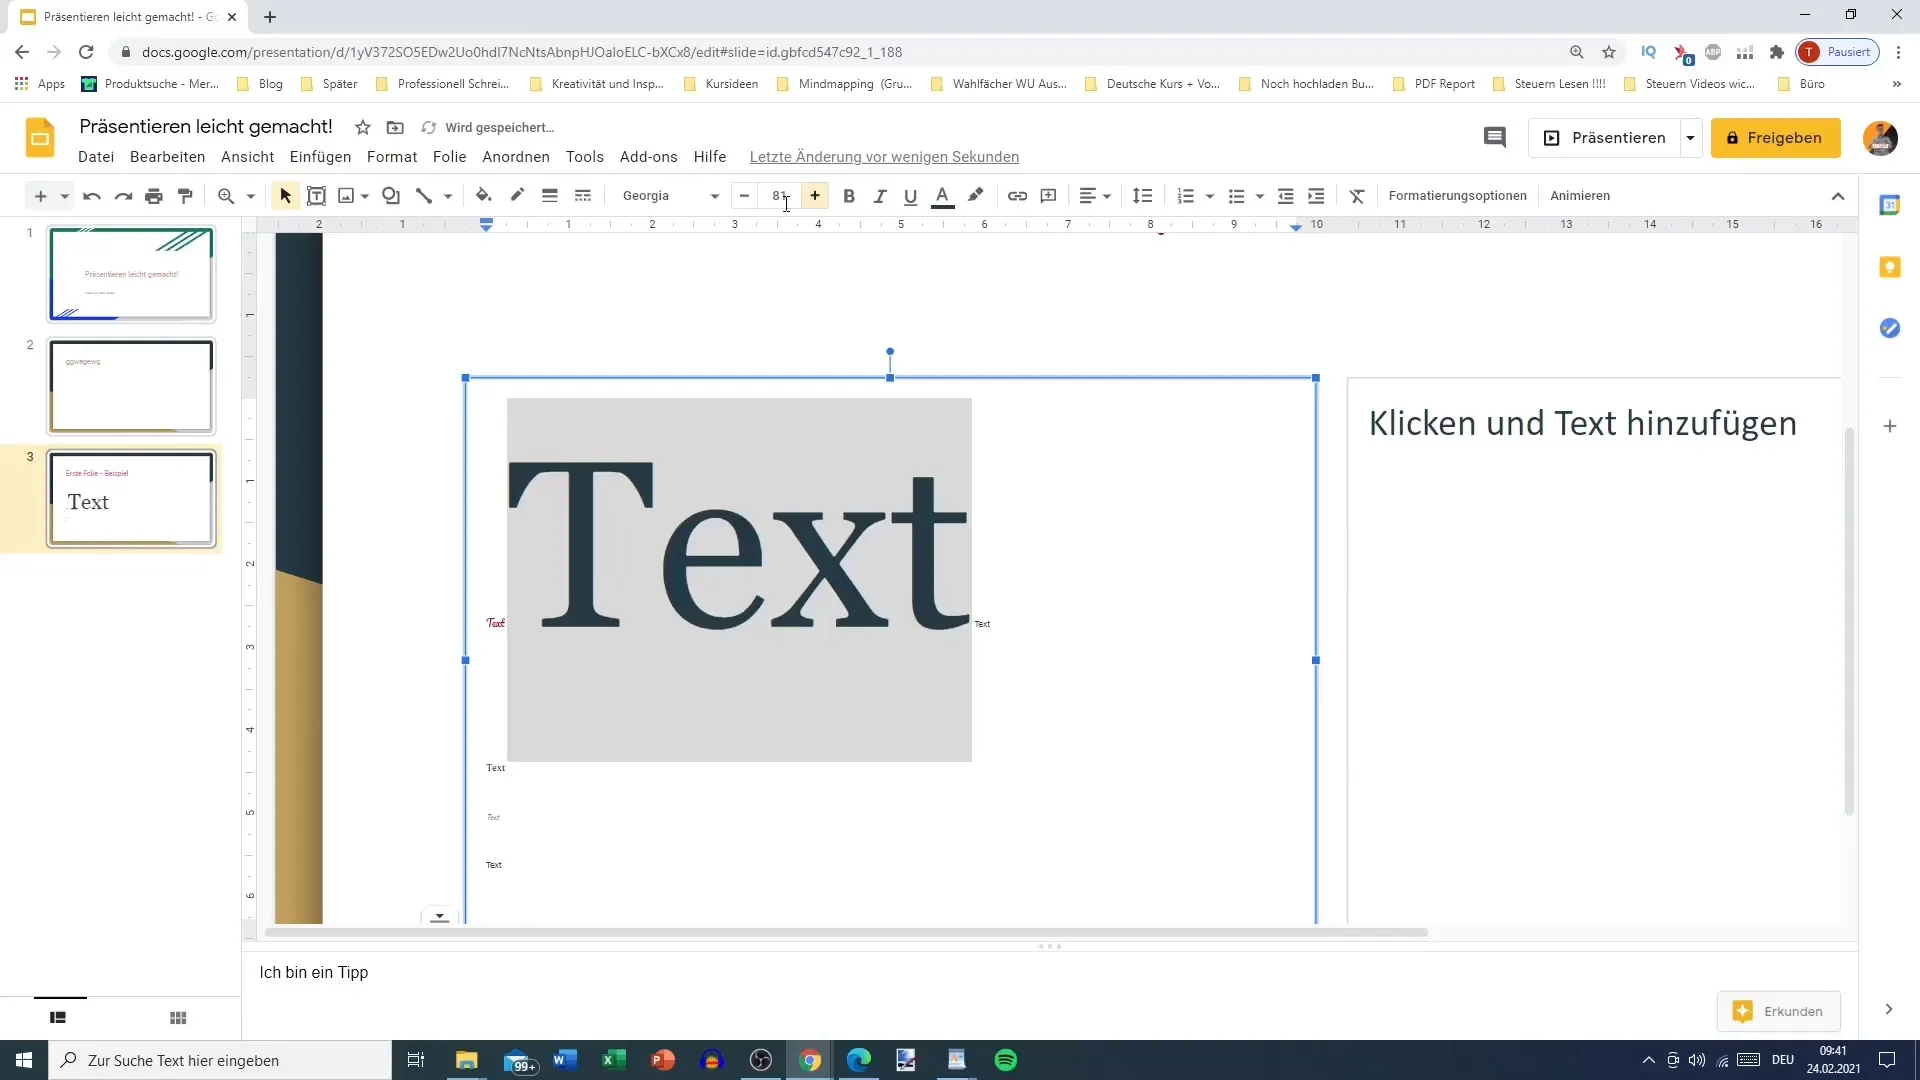Click the font size input field
The height and width of the screenshot is (1080, 1920).
coord(780,196)
